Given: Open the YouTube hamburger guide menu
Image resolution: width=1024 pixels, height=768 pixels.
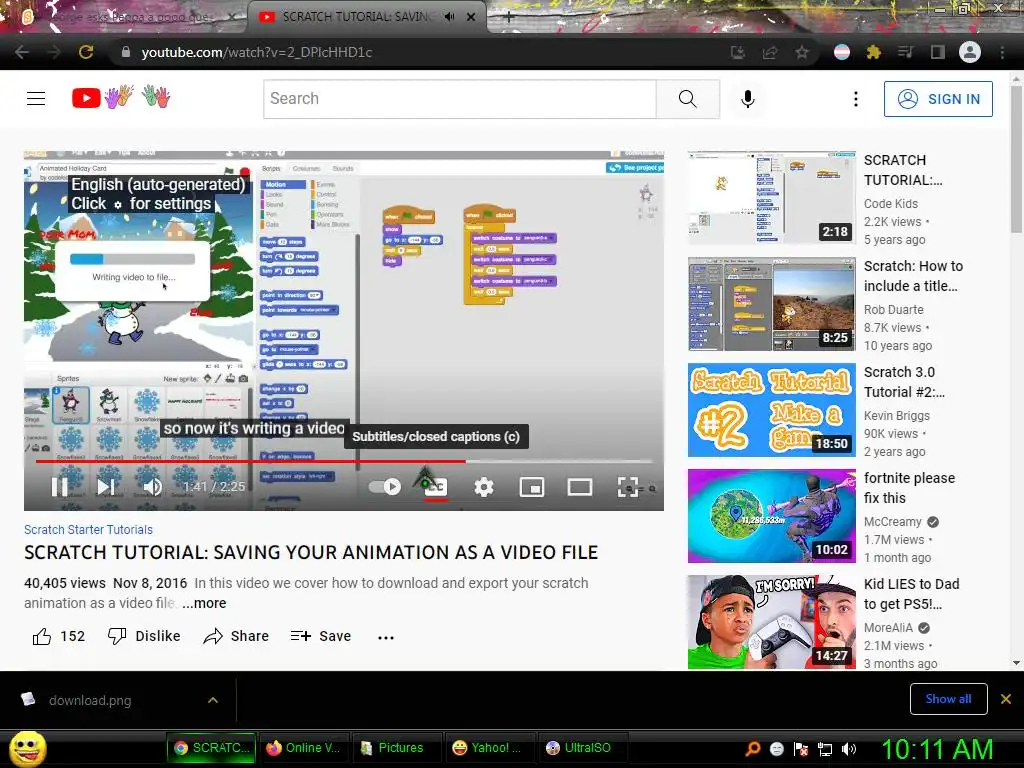Looking at the screenshot, I should coord(36,99).
